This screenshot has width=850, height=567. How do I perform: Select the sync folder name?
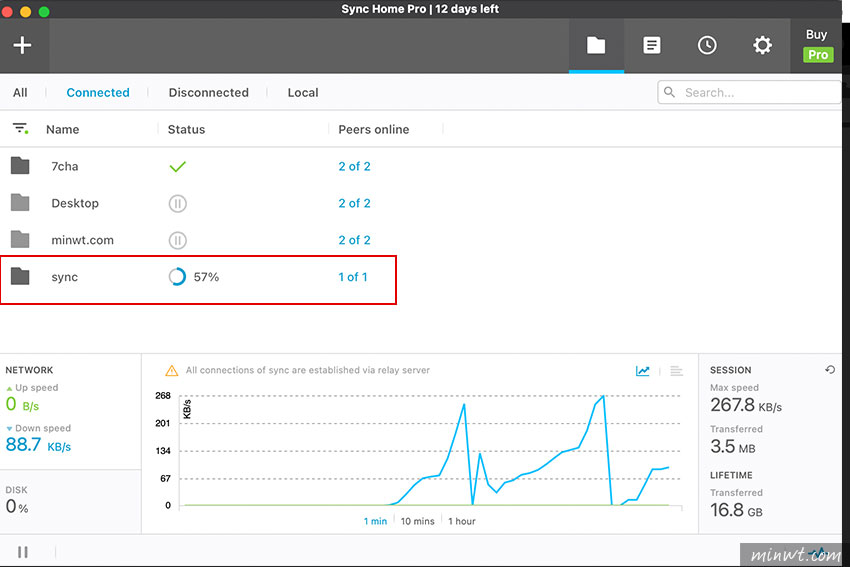(x=65, y=277)
